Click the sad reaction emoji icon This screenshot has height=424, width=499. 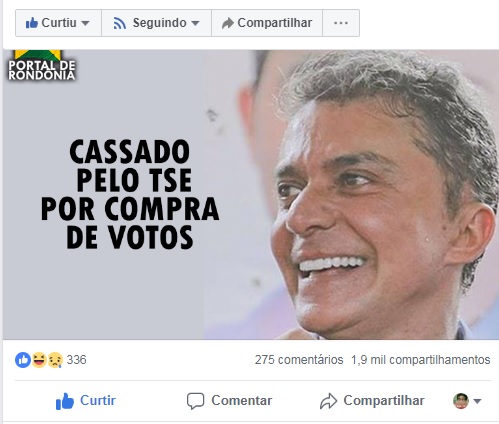55,360
